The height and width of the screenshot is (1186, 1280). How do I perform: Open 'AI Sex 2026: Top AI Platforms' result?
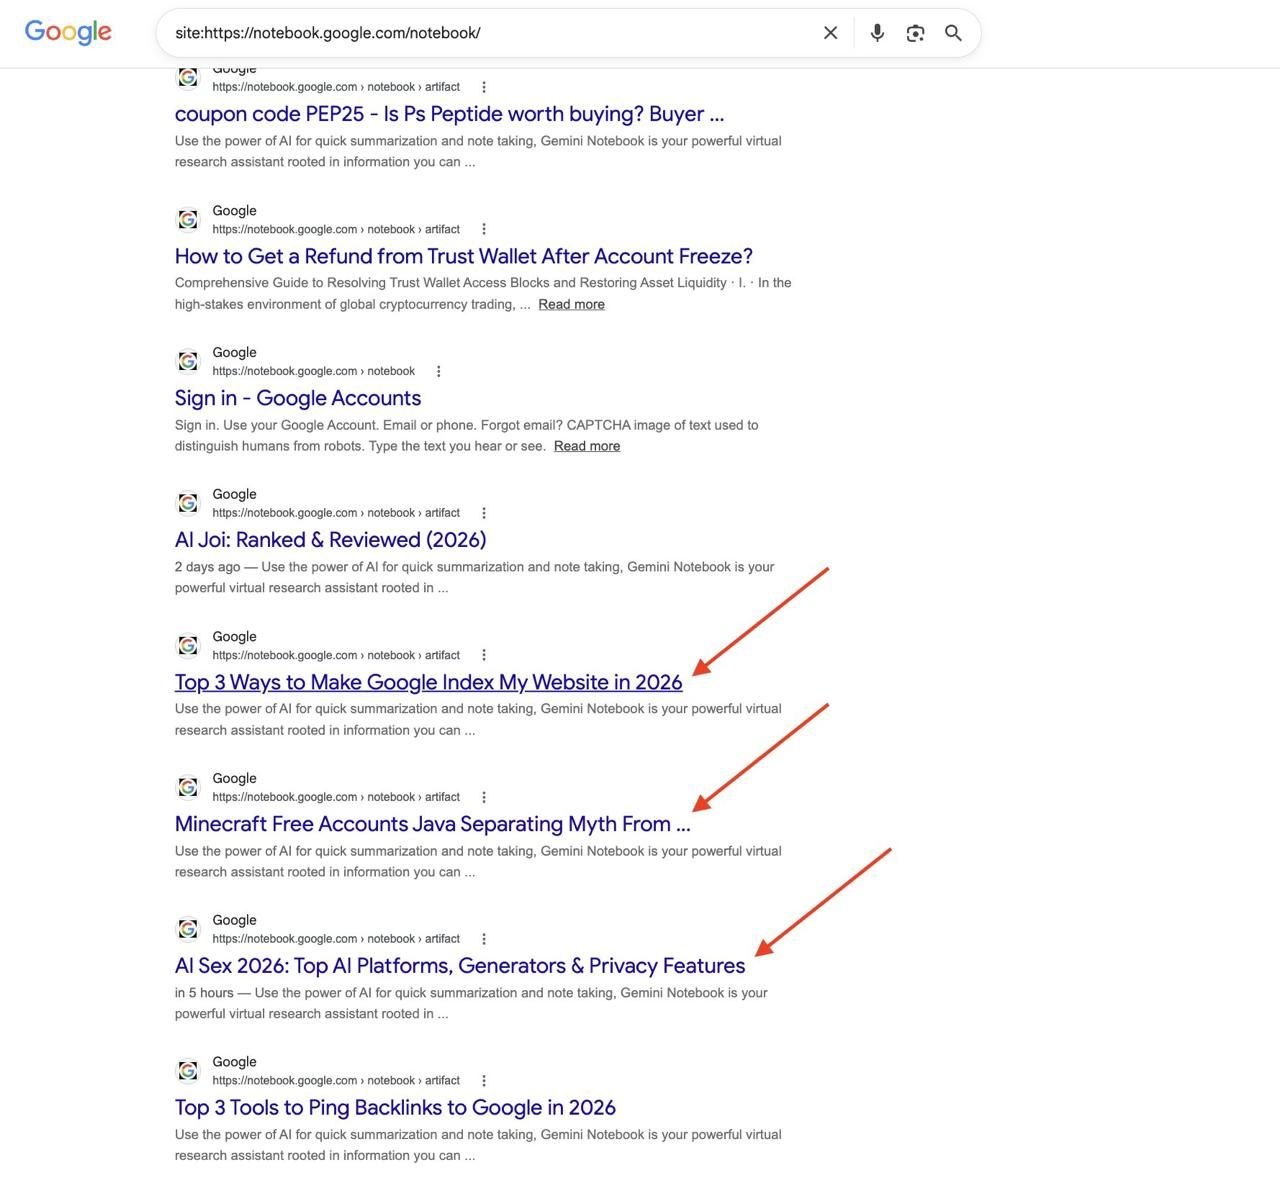tap(460, 966)
